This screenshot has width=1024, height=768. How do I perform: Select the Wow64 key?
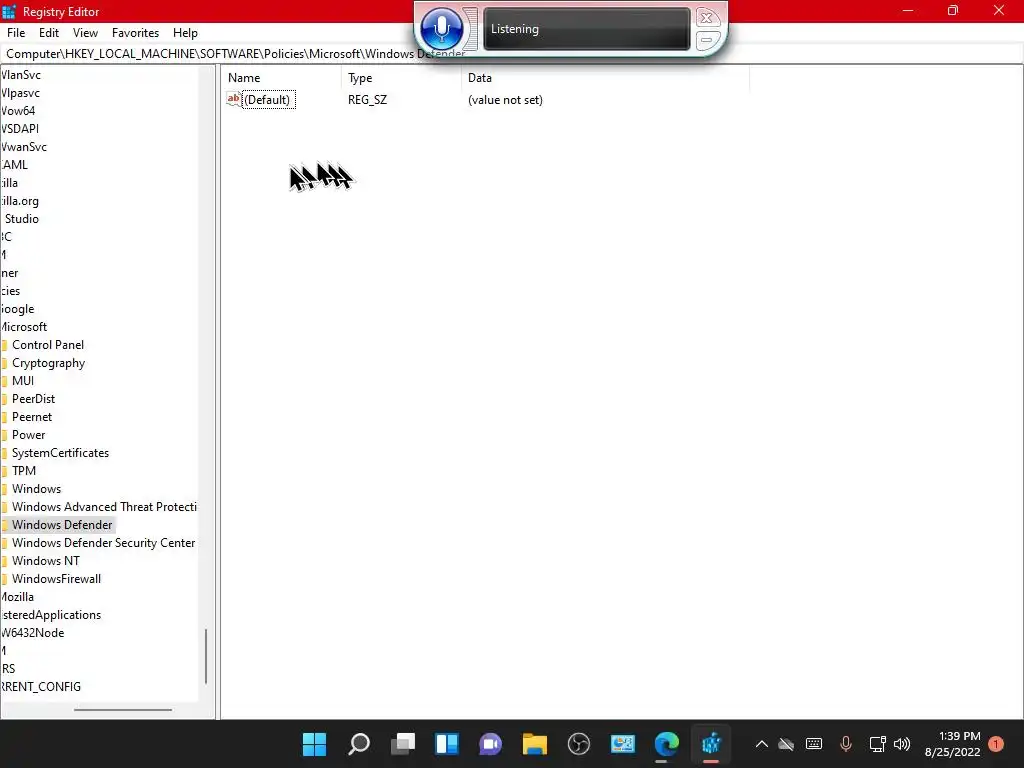click(18, 111)
